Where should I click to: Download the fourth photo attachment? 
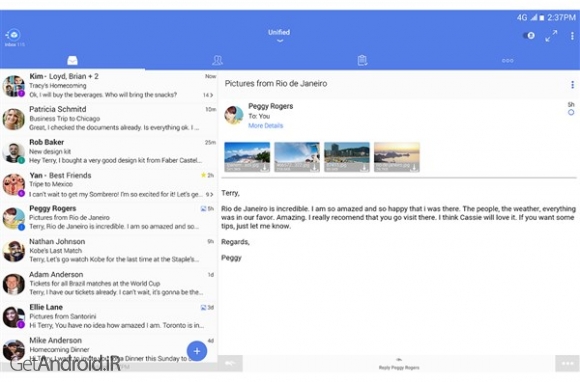[414, 168]
